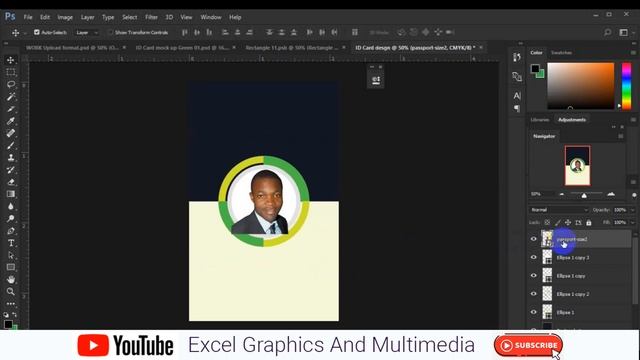Select the Rectangular Marquee tool

[x=11, y=72]
